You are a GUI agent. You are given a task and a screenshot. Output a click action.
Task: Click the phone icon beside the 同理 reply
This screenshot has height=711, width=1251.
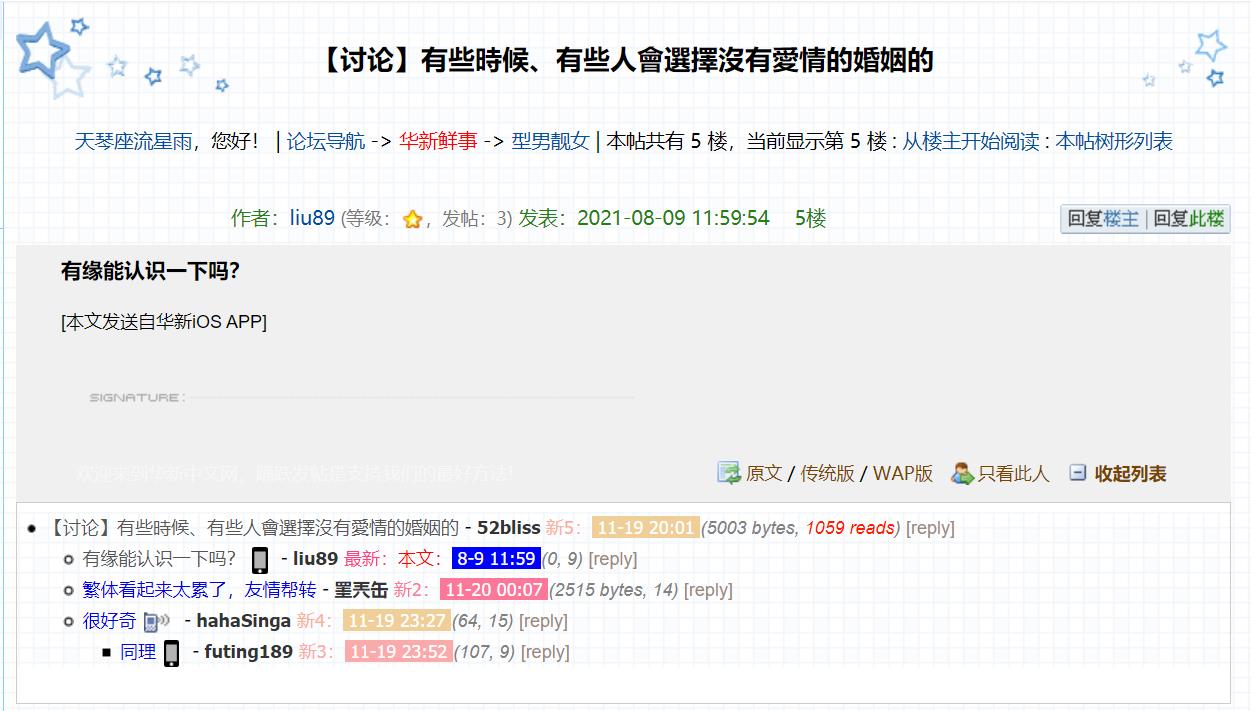(x=172, y=653)
